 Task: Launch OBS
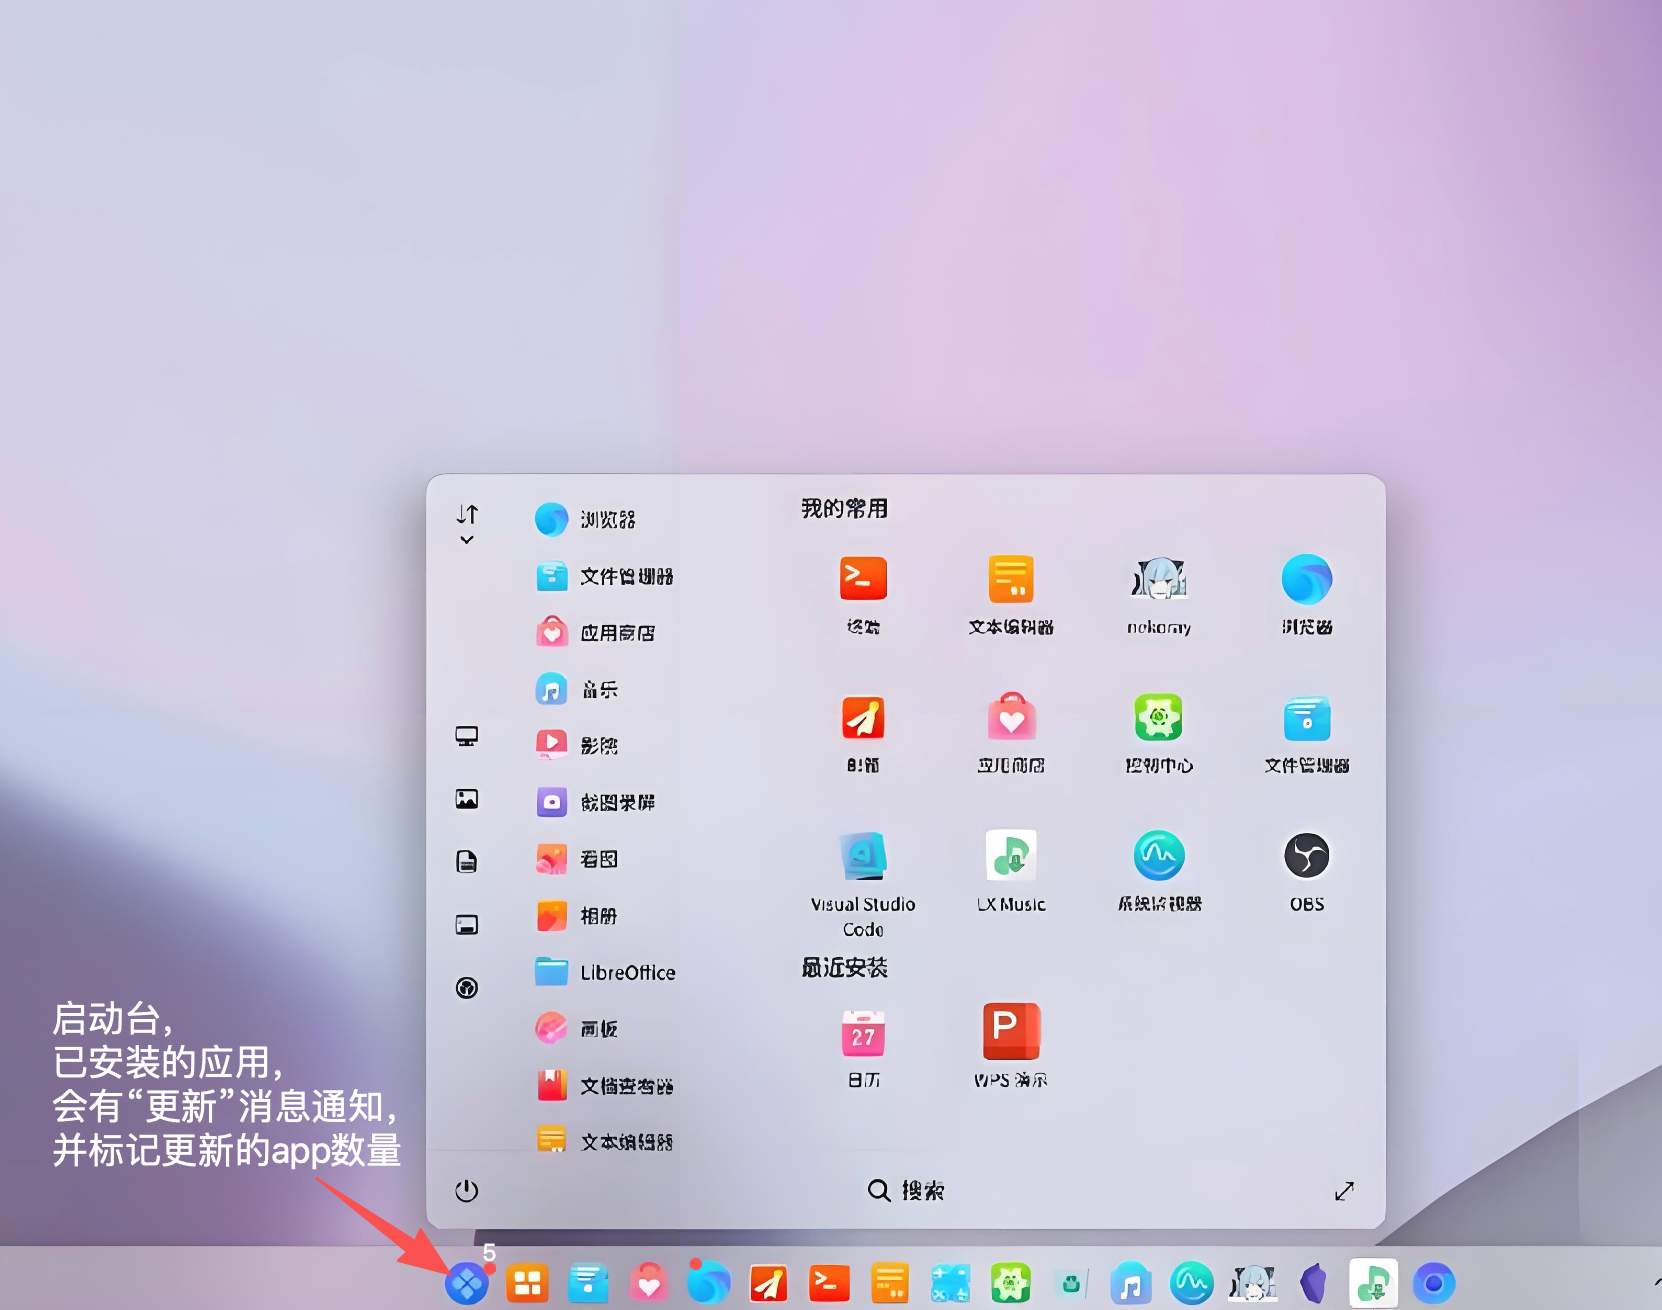(1307, 856)
